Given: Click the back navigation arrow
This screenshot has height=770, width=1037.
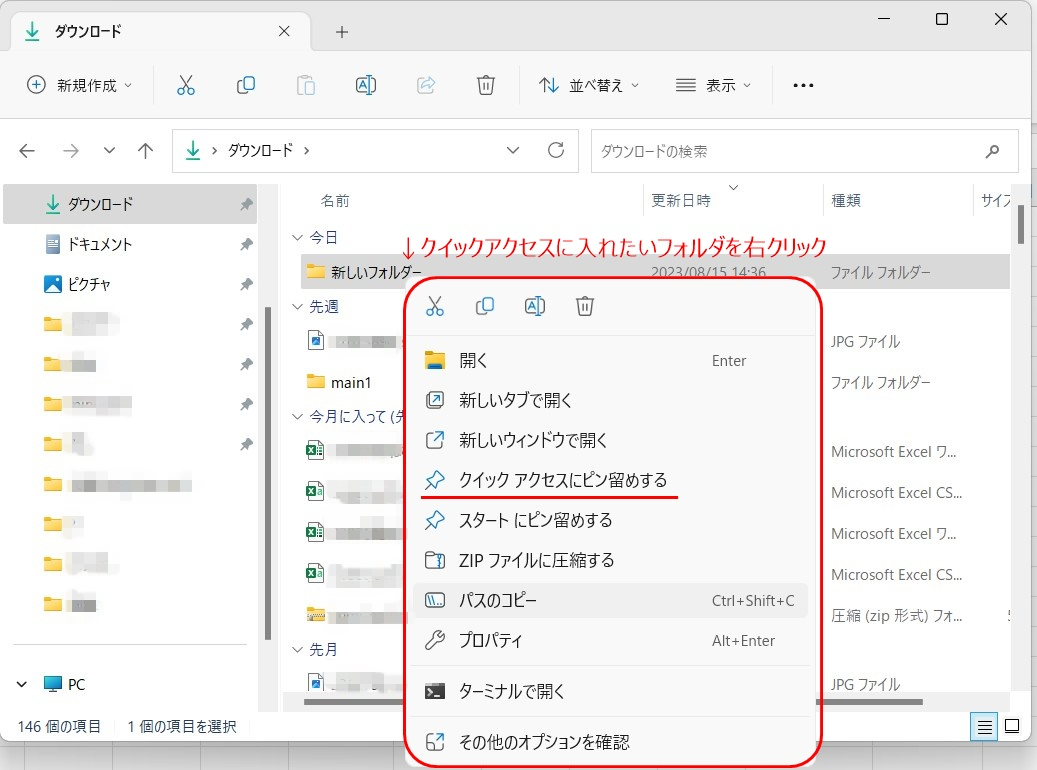Looking at the screenshot, I should pyautogui.click(x=27, y=150).
